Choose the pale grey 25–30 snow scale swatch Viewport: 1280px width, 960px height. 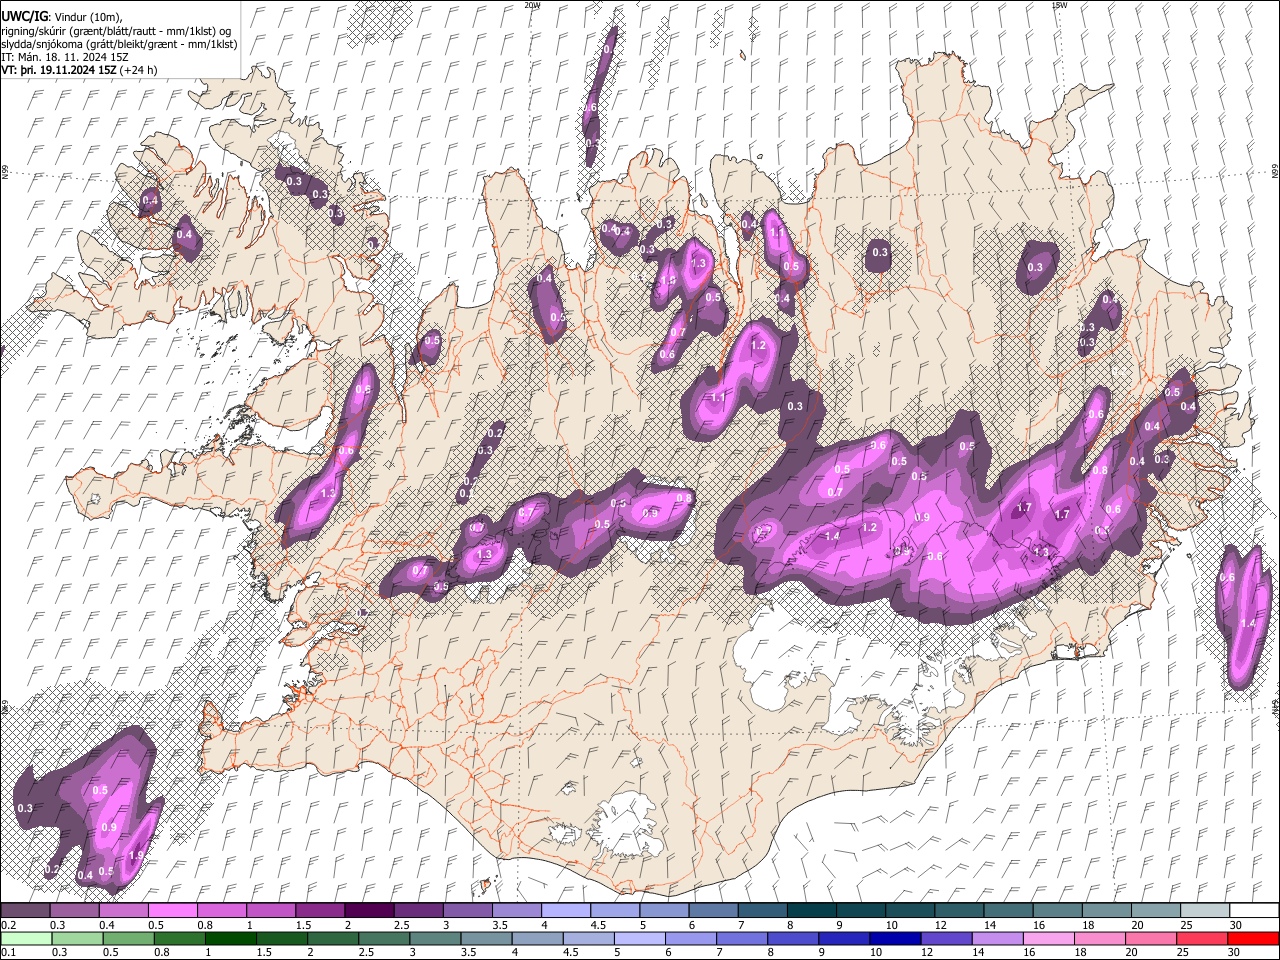point(1205,911)
